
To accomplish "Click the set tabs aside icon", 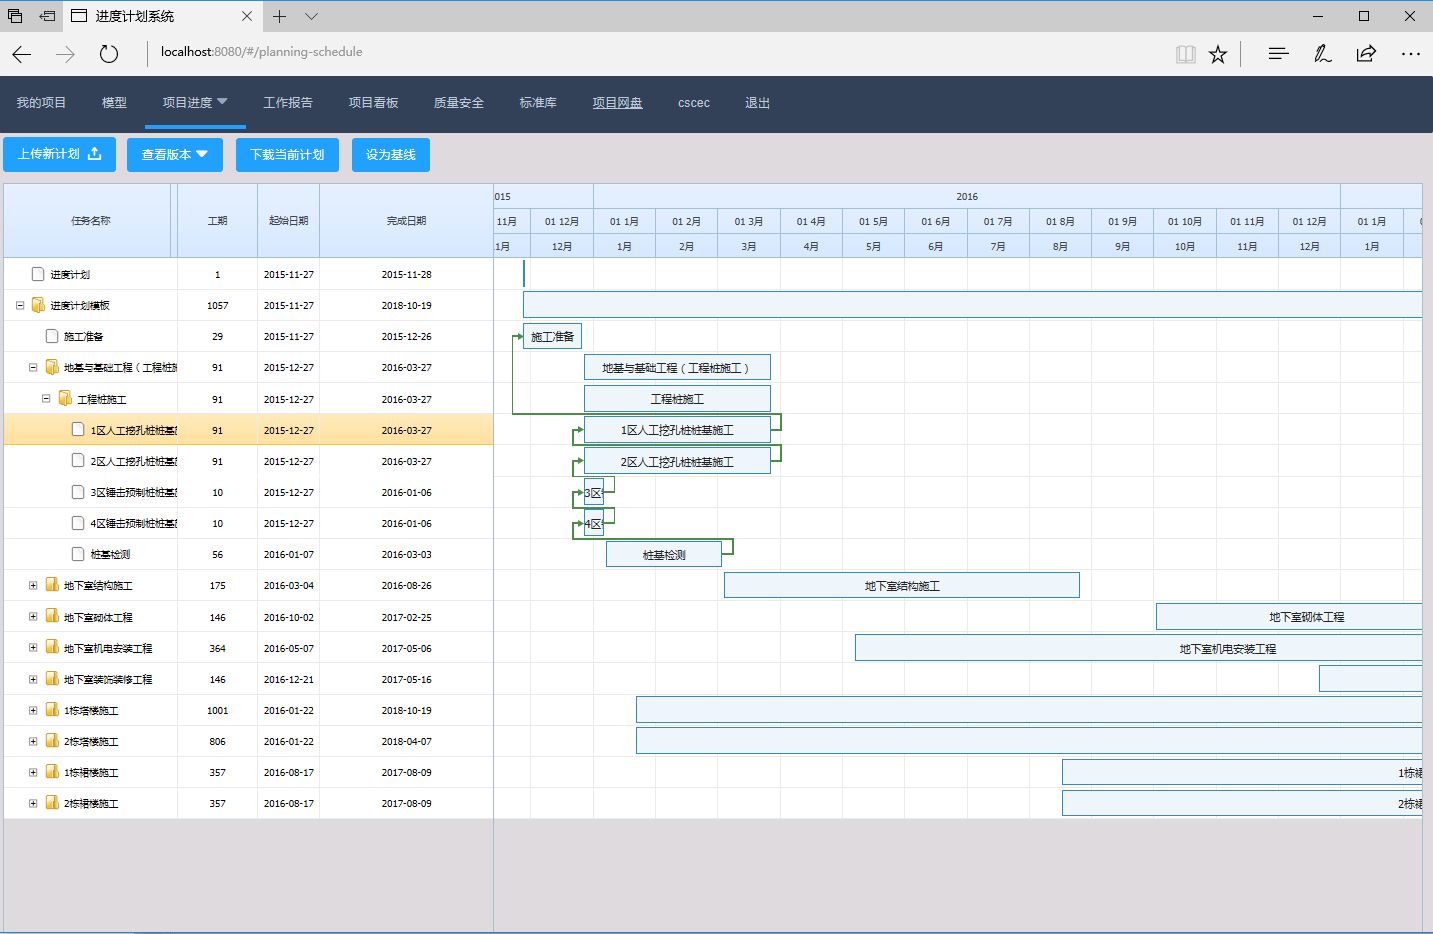I will click(x=47, y=16).
